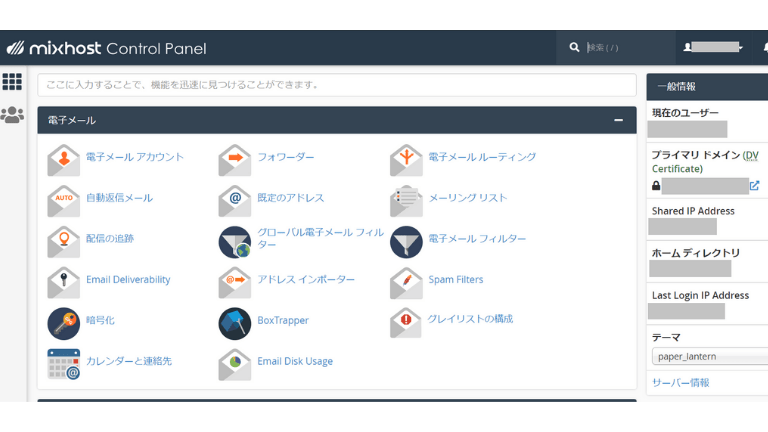Screen dimensions: 768x432
Task: Open the カレンダーと連絡先 link
Action: point(129,361)
